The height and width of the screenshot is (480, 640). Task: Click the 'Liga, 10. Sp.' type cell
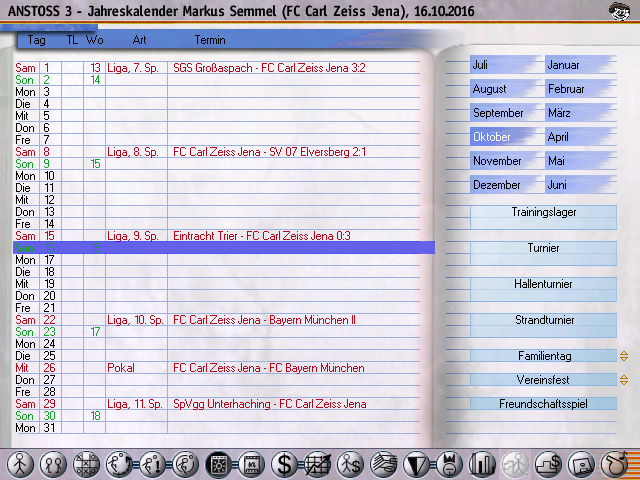[x=135, y=320]
